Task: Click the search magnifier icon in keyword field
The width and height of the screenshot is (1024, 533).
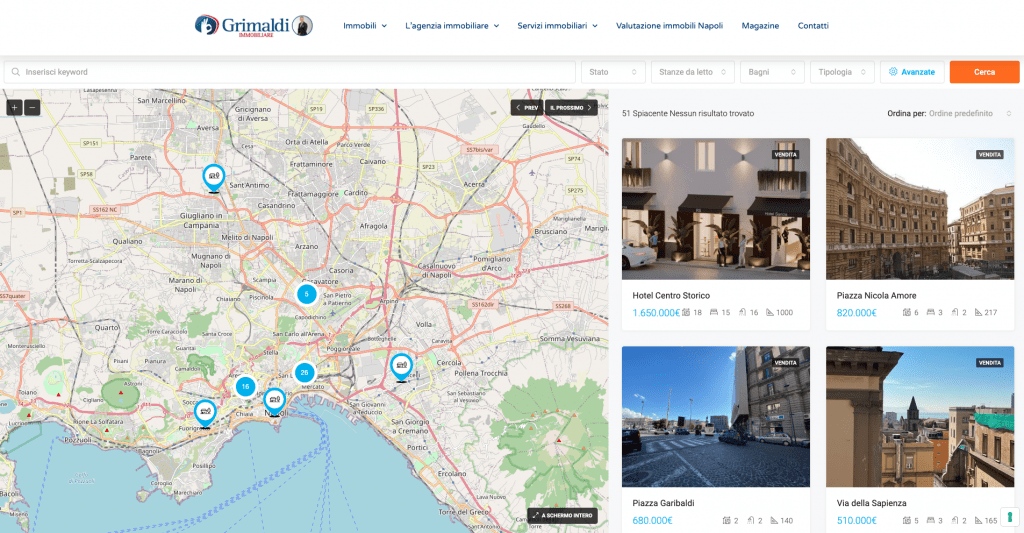Action: [16, 72]
